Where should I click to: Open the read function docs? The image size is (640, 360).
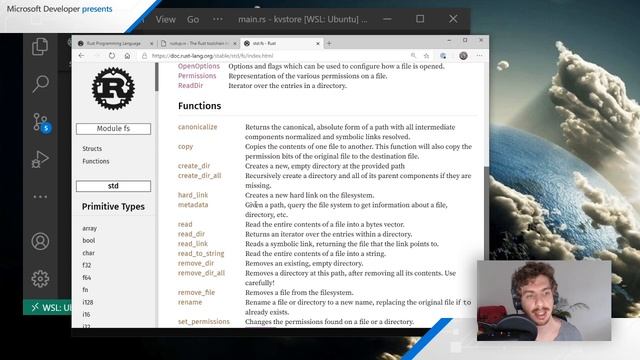185,224
